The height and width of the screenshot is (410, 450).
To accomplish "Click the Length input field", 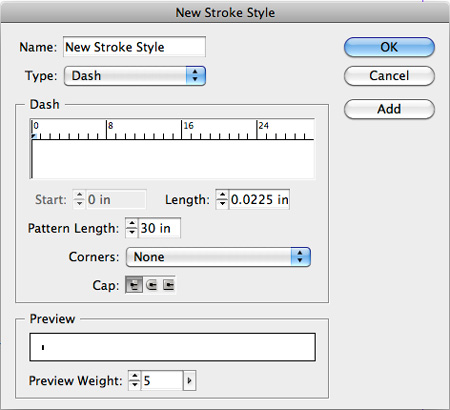I will pos(259,200).
